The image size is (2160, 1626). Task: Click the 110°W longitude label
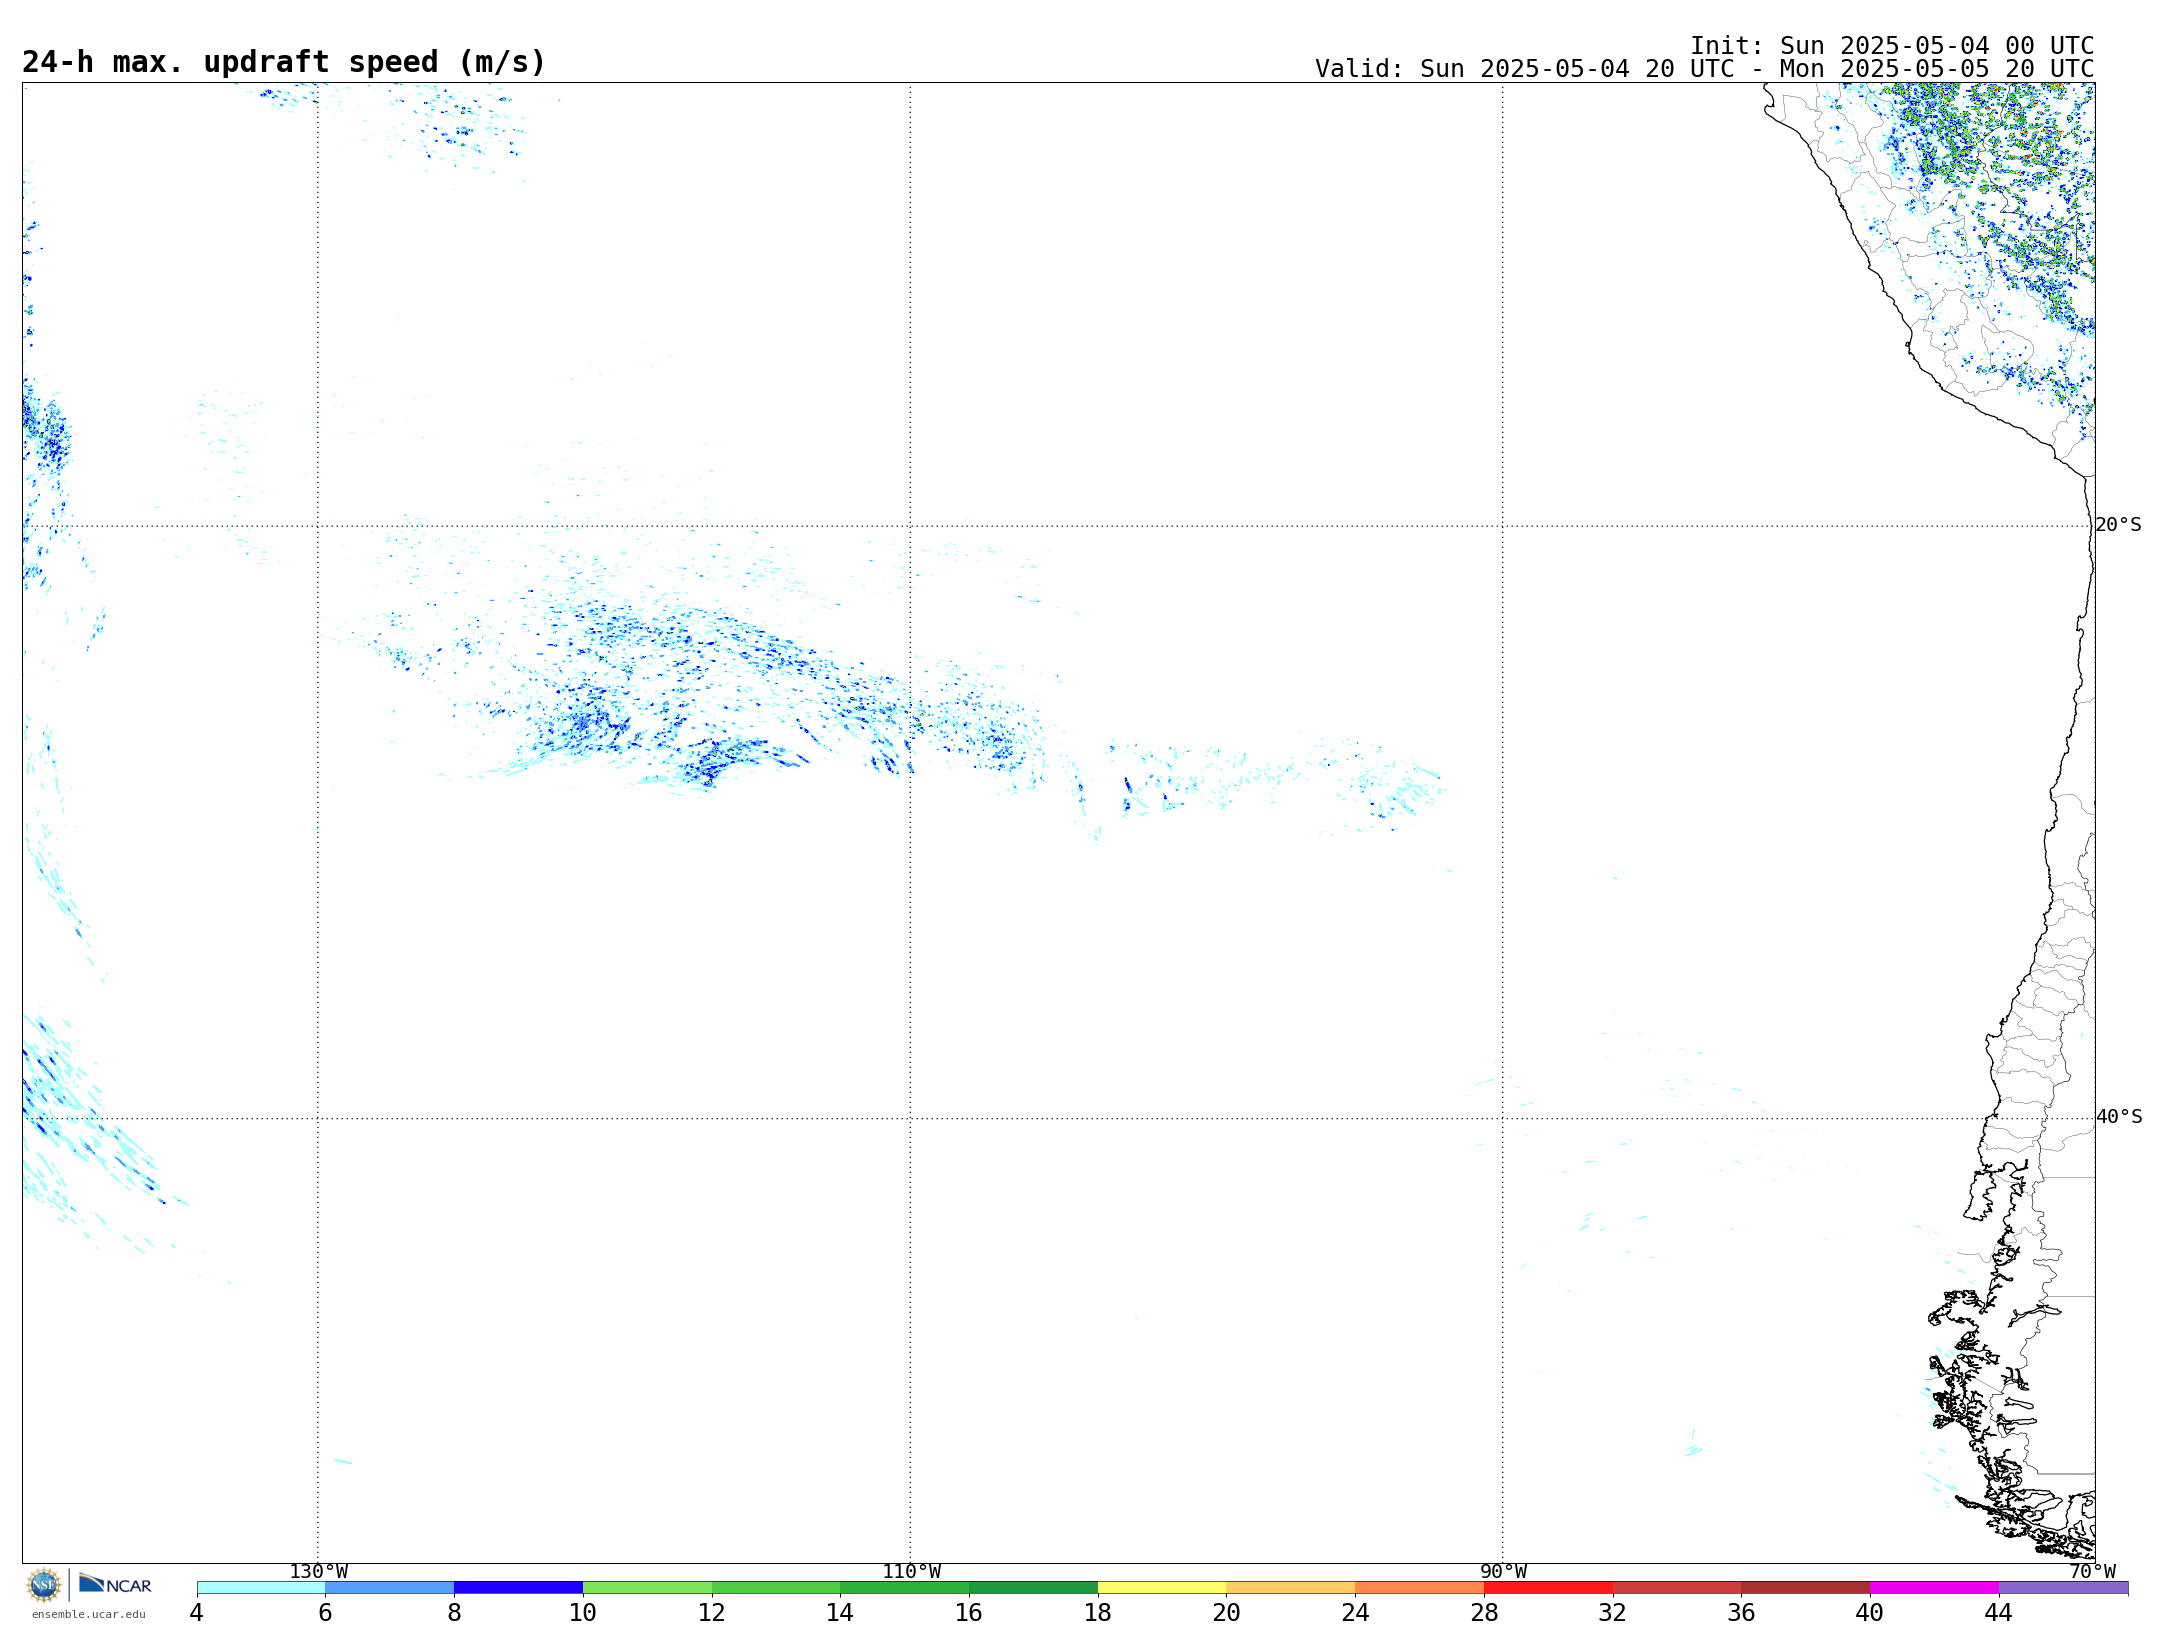pyautogui.click(x=911, y=1572)
